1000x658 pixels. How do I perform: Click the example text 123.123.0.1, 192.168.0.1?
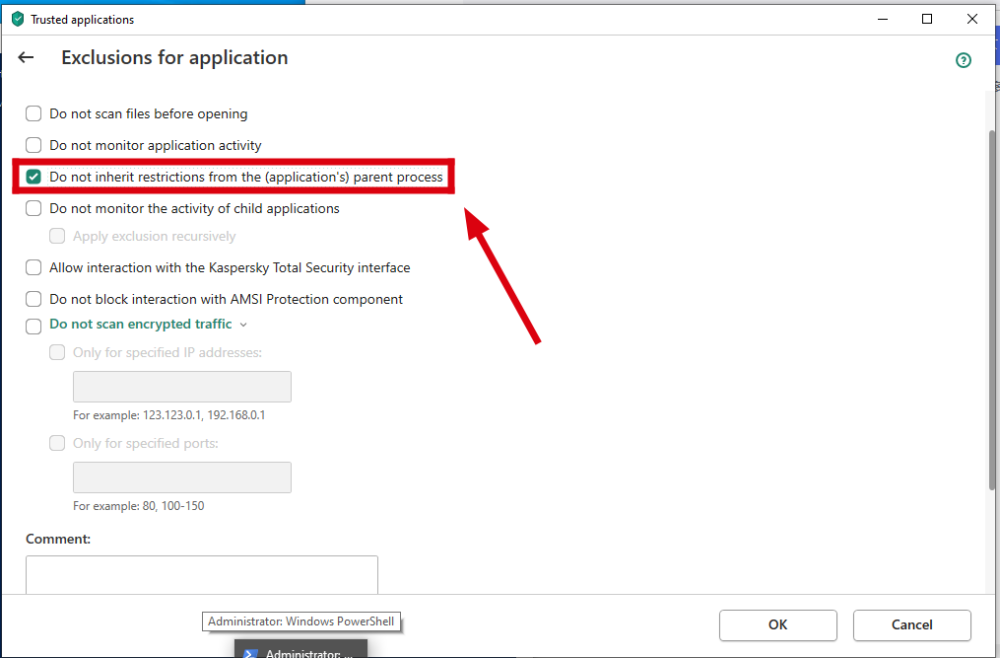click(204, 415)
